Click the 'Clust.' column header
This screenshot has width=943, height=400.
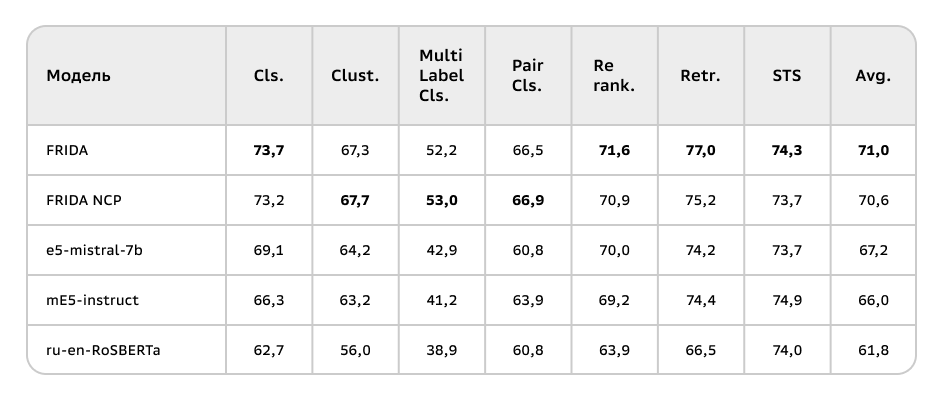355,76
